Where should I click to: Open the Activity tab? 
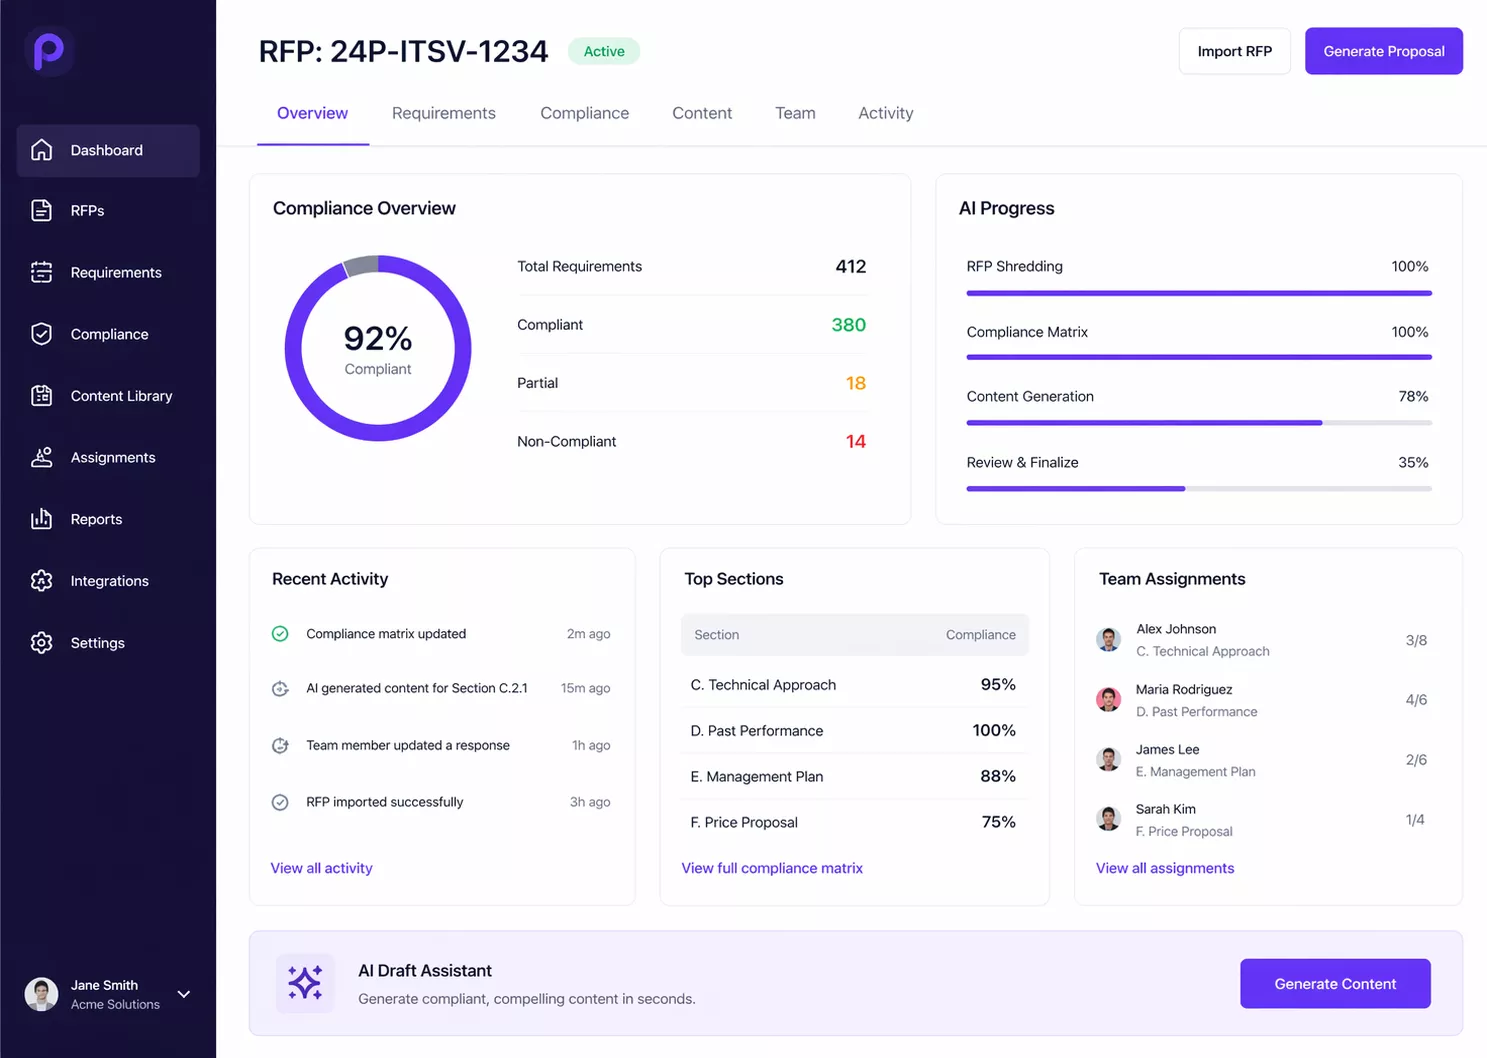886,113
